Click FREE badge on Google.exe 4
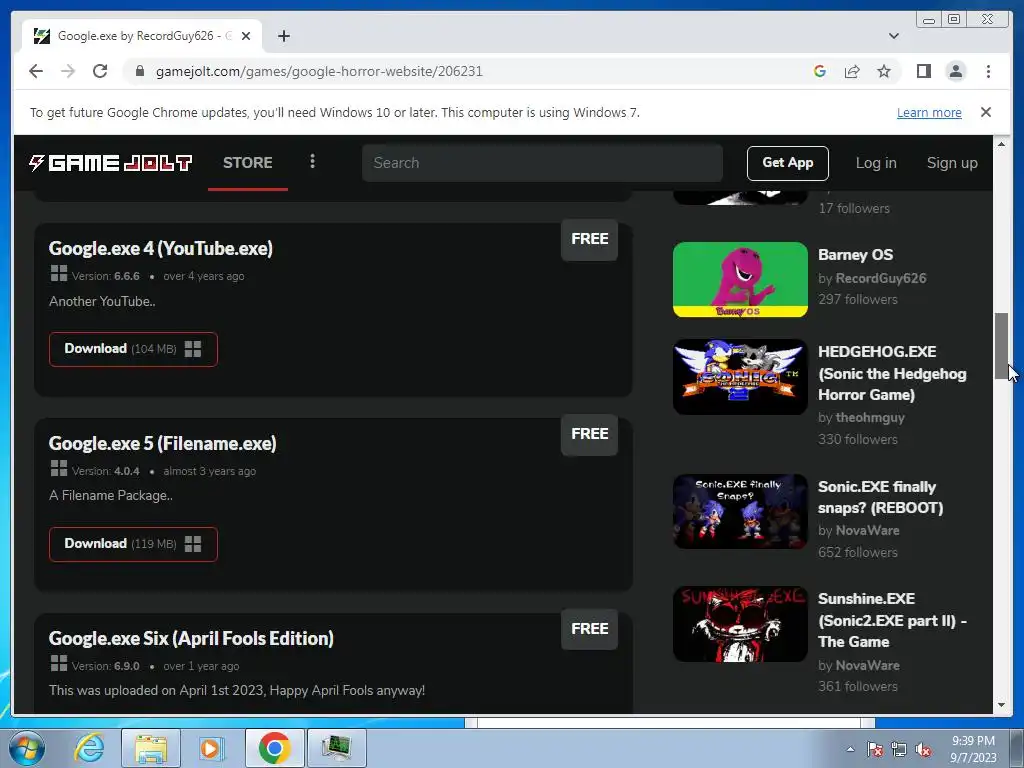The height and width of the screenshot is (768, 1024). point(589,239)
